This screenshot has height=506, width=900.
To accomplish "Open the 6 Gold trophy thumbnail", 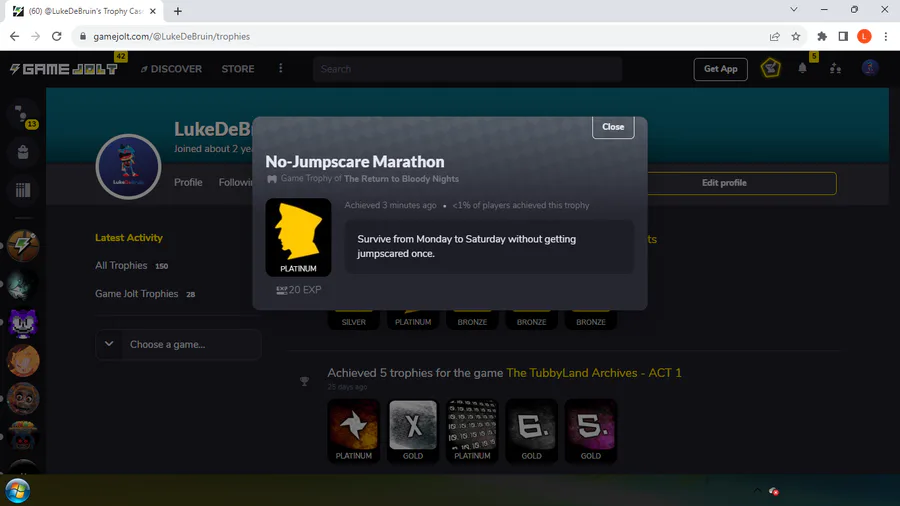I will pos(531,431).
